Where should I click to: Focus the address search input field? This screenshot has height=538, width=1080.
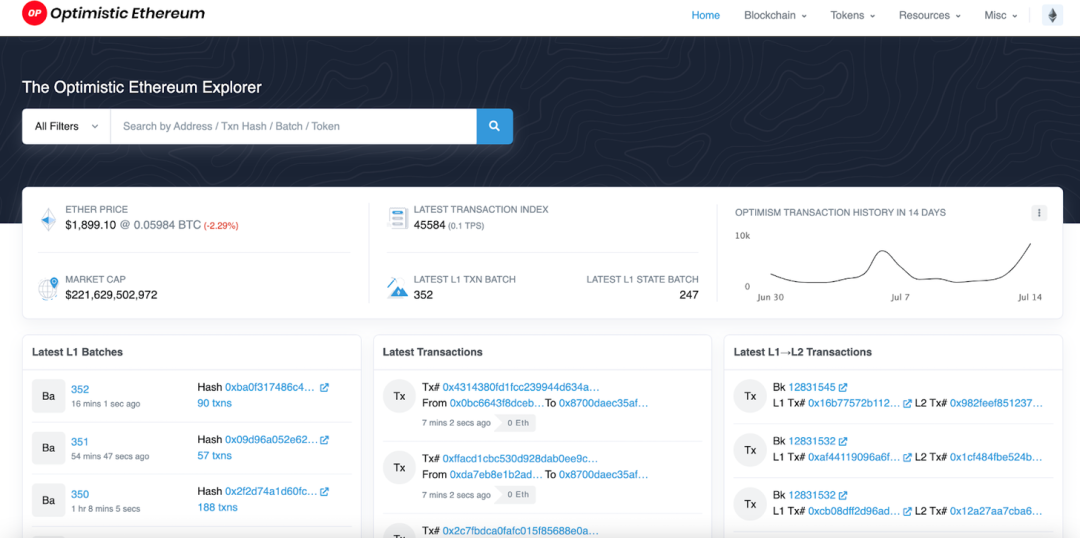(x=293, y=126)
